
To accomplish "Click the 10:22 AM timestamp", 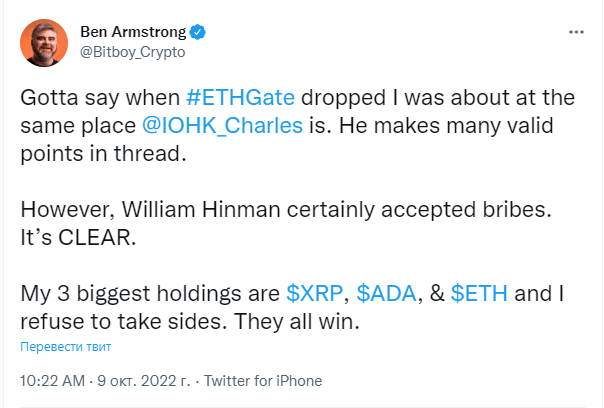I will click(52, 381).
